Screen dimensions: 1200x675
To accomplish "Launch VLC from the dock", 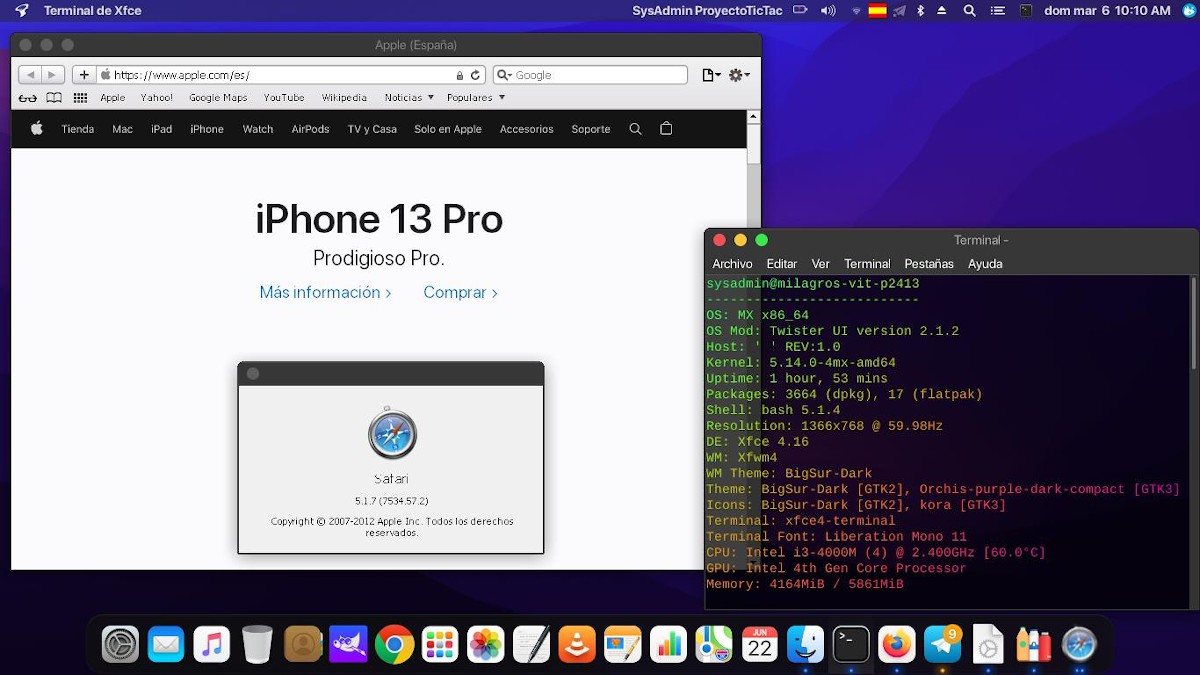I will coord(576,645).
